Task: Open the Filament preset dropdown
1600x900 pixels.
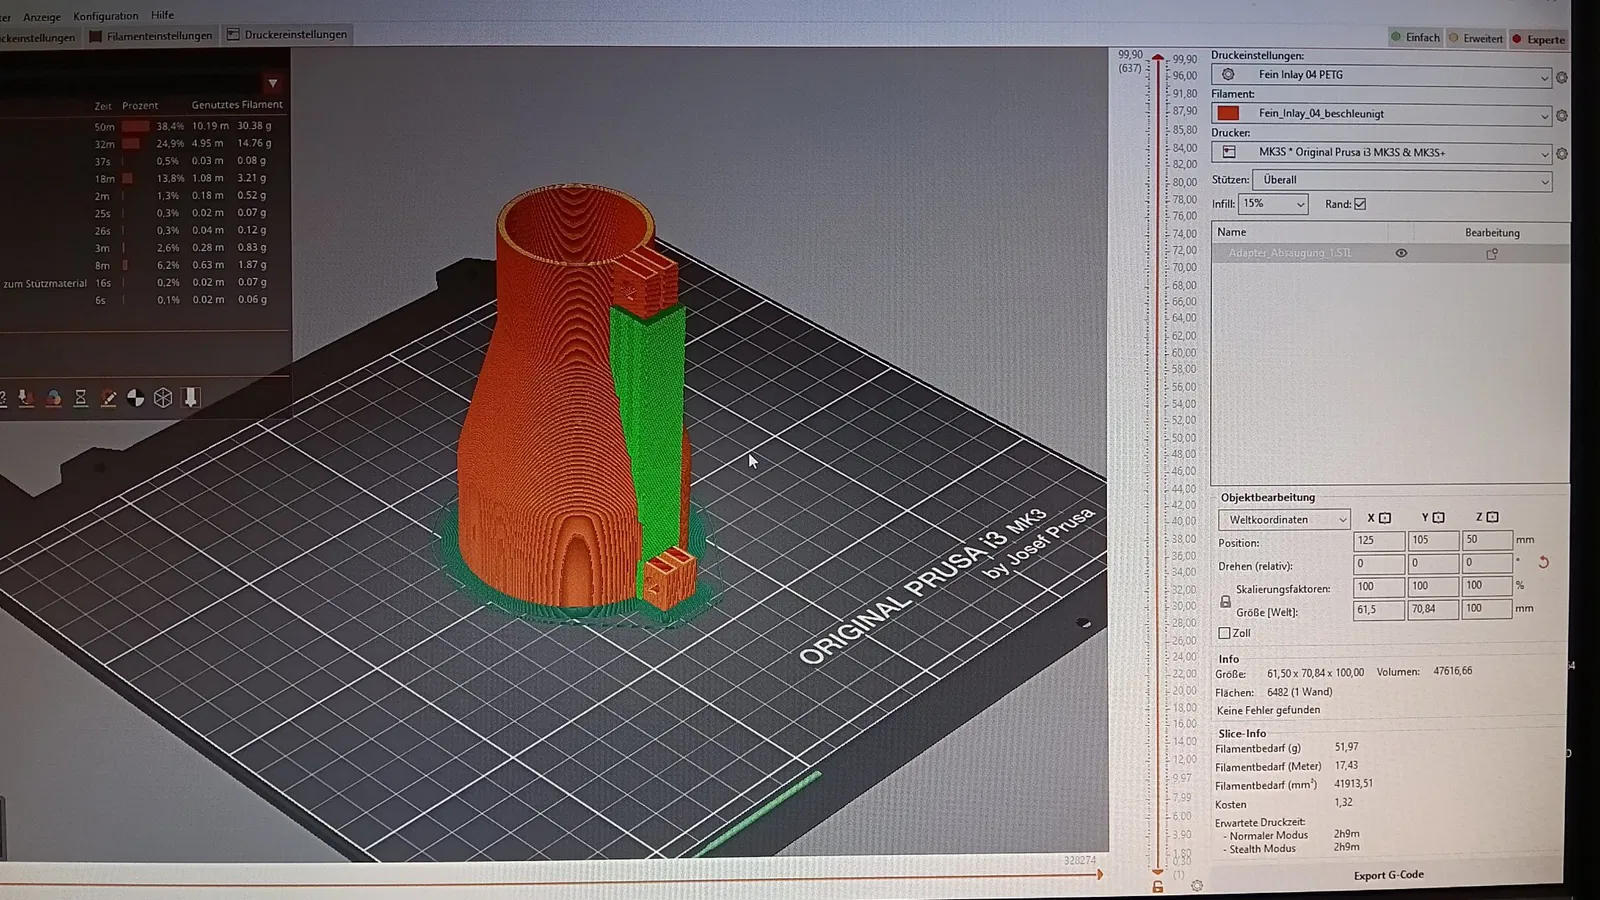Action: 1381,114
